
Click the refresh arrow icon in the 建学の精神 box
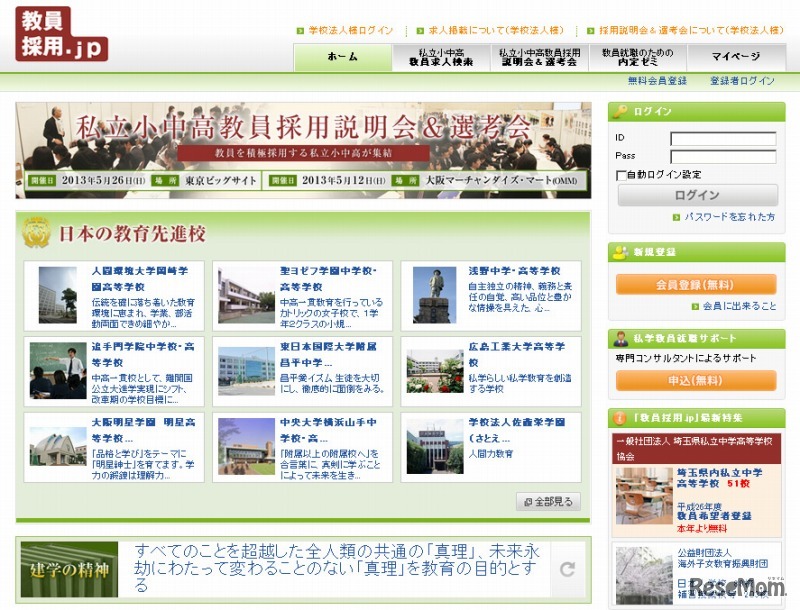pos(567,569)
